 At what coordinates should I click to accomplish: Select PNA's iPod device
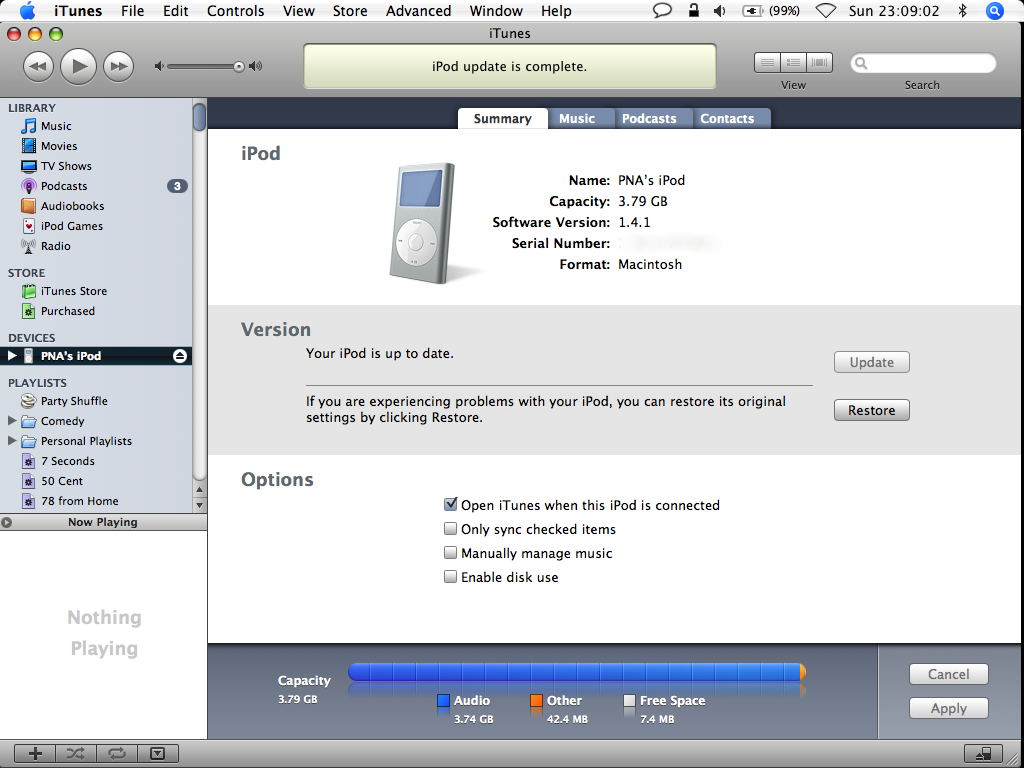coord(96,356)
